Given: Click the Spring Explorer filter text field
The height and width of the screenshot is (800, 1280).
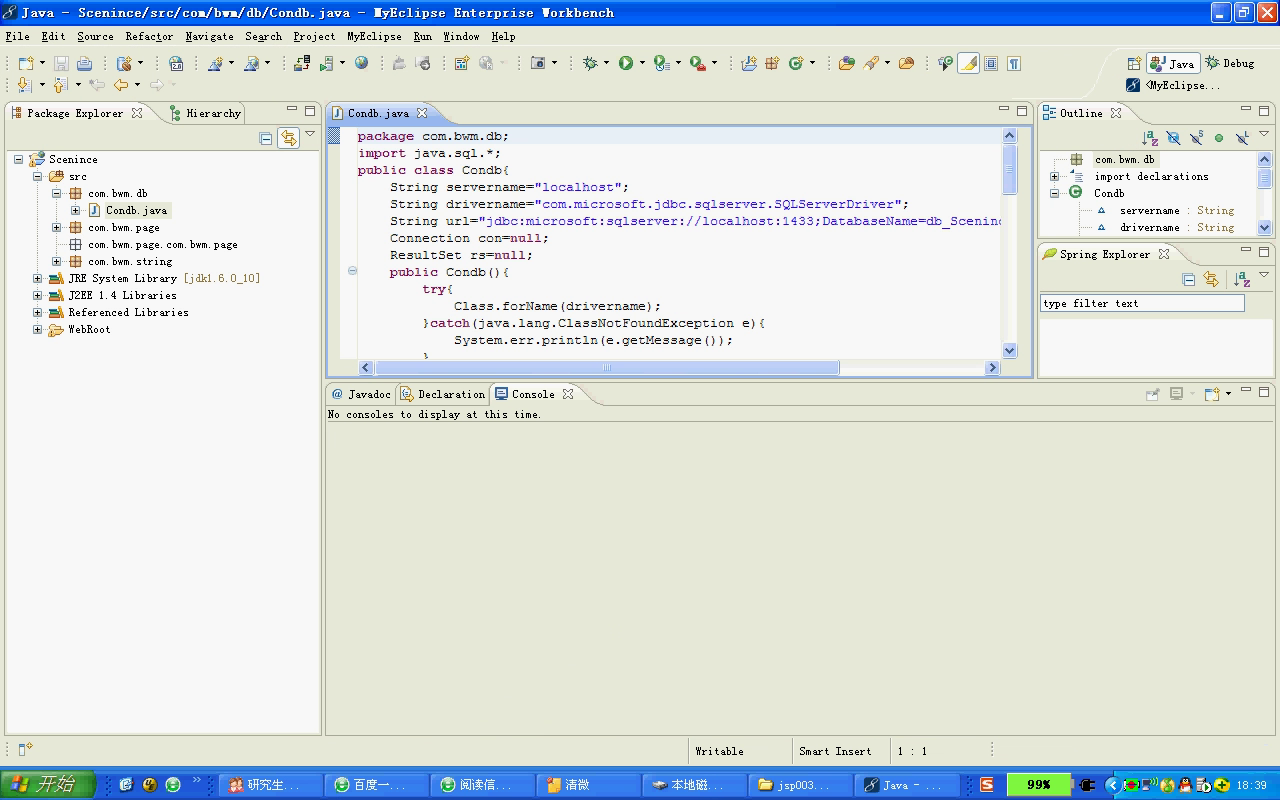Looking at the screenshot, I should 1143,303.
